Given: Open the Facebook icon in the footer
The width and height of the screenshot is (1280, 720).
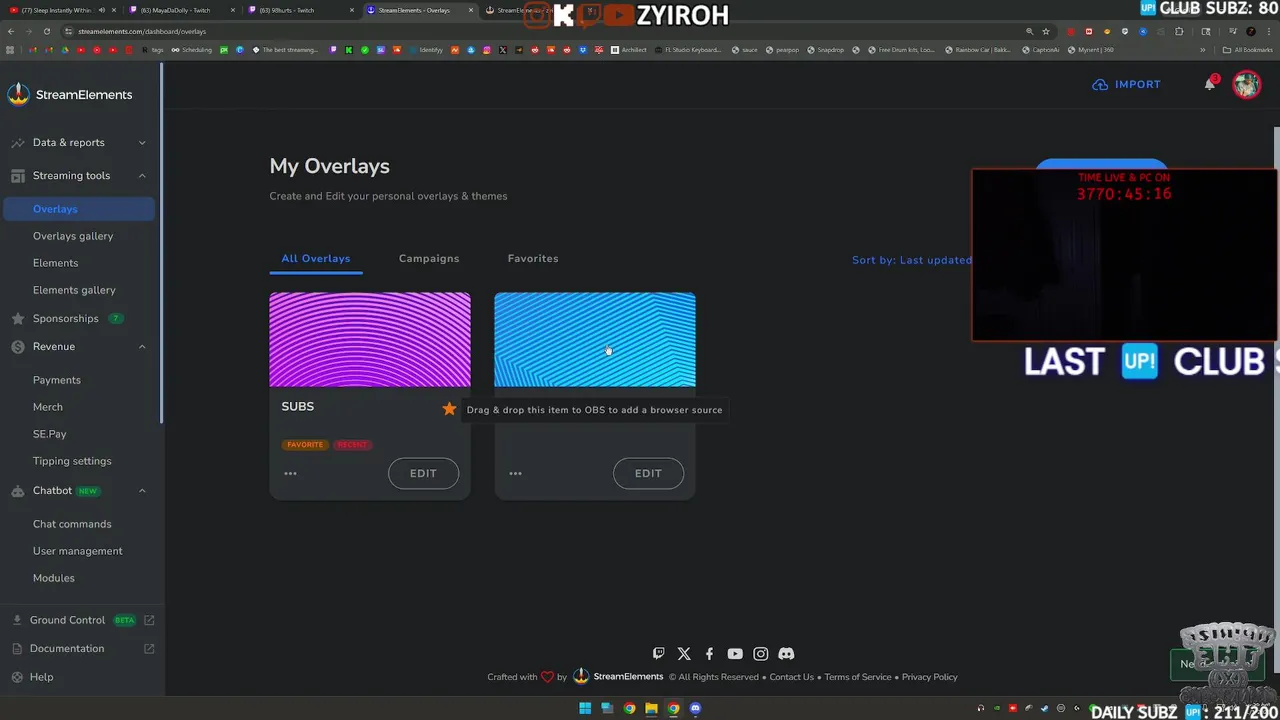Looking at the screenshot, I should (x=709, y=653).
